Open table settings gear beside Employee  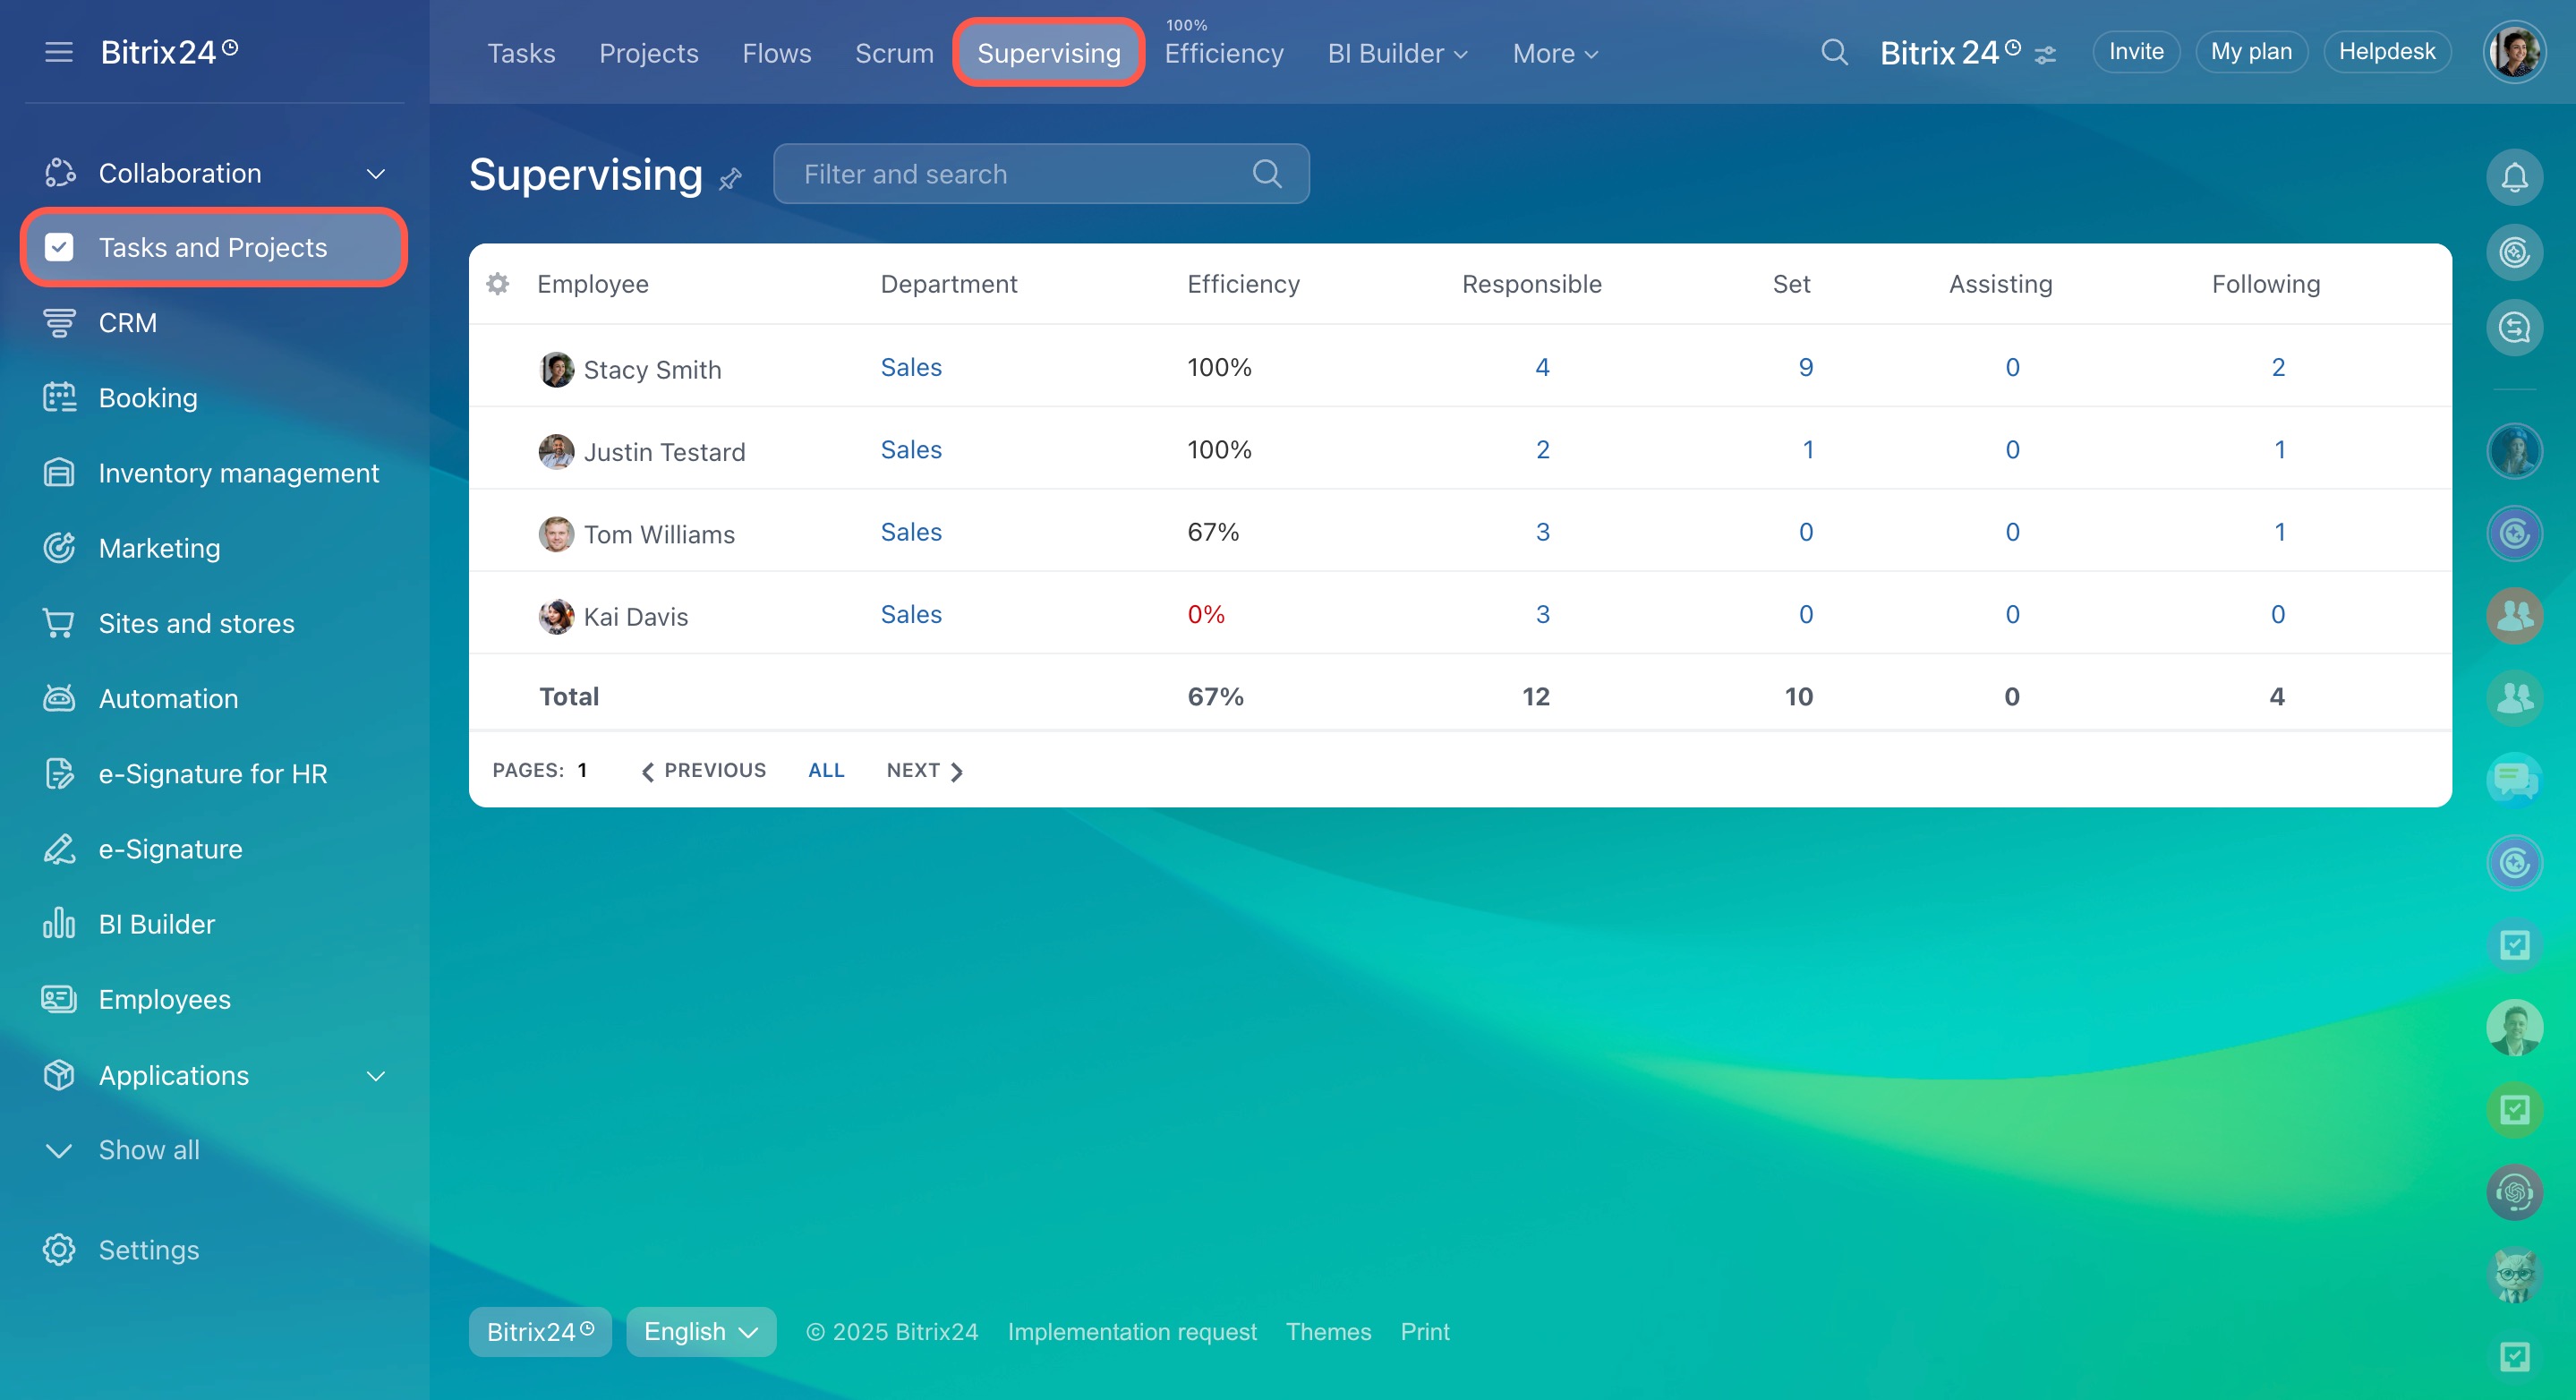pyautogui.click(x=497, y=284)
